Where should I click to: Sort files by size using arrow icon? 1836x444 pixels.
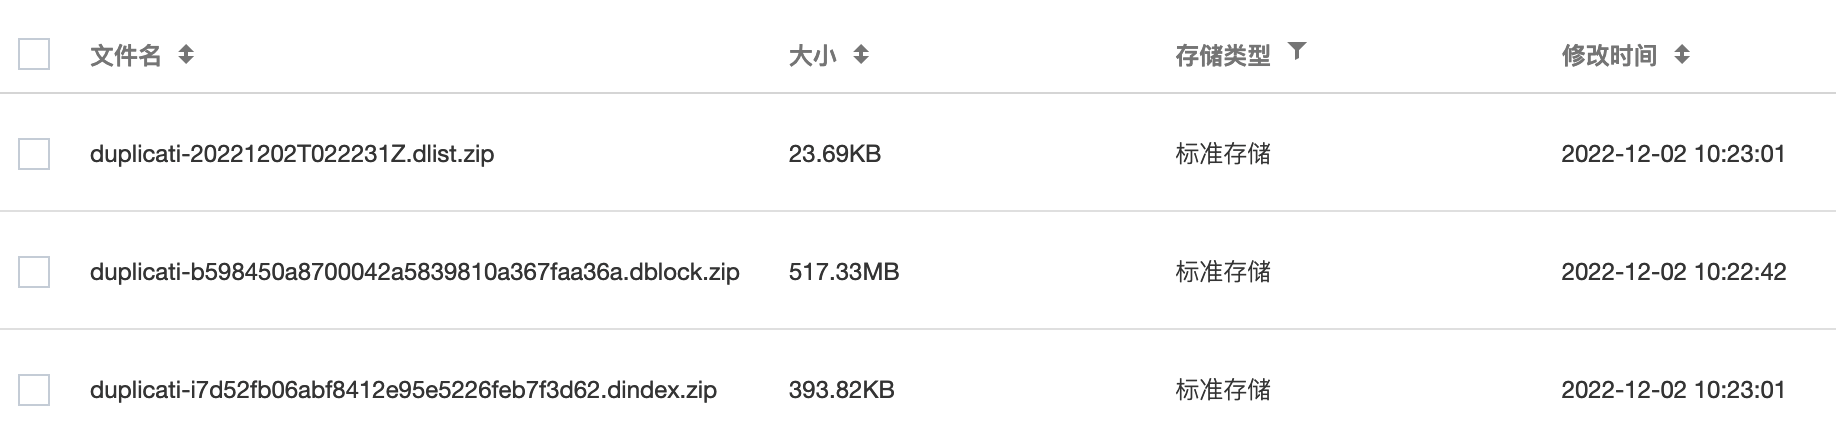pyautogui.click(x=861, y=55)
